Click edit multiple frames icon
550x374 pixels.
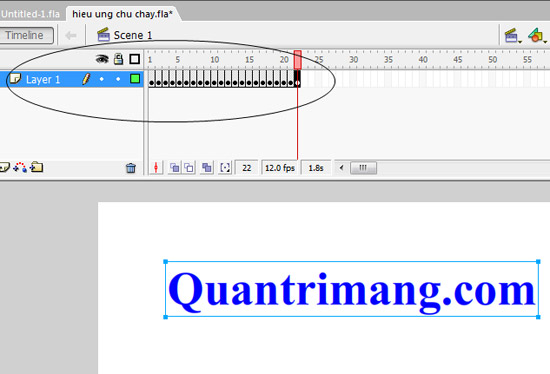pyautogui.click(x=207, y=168)
